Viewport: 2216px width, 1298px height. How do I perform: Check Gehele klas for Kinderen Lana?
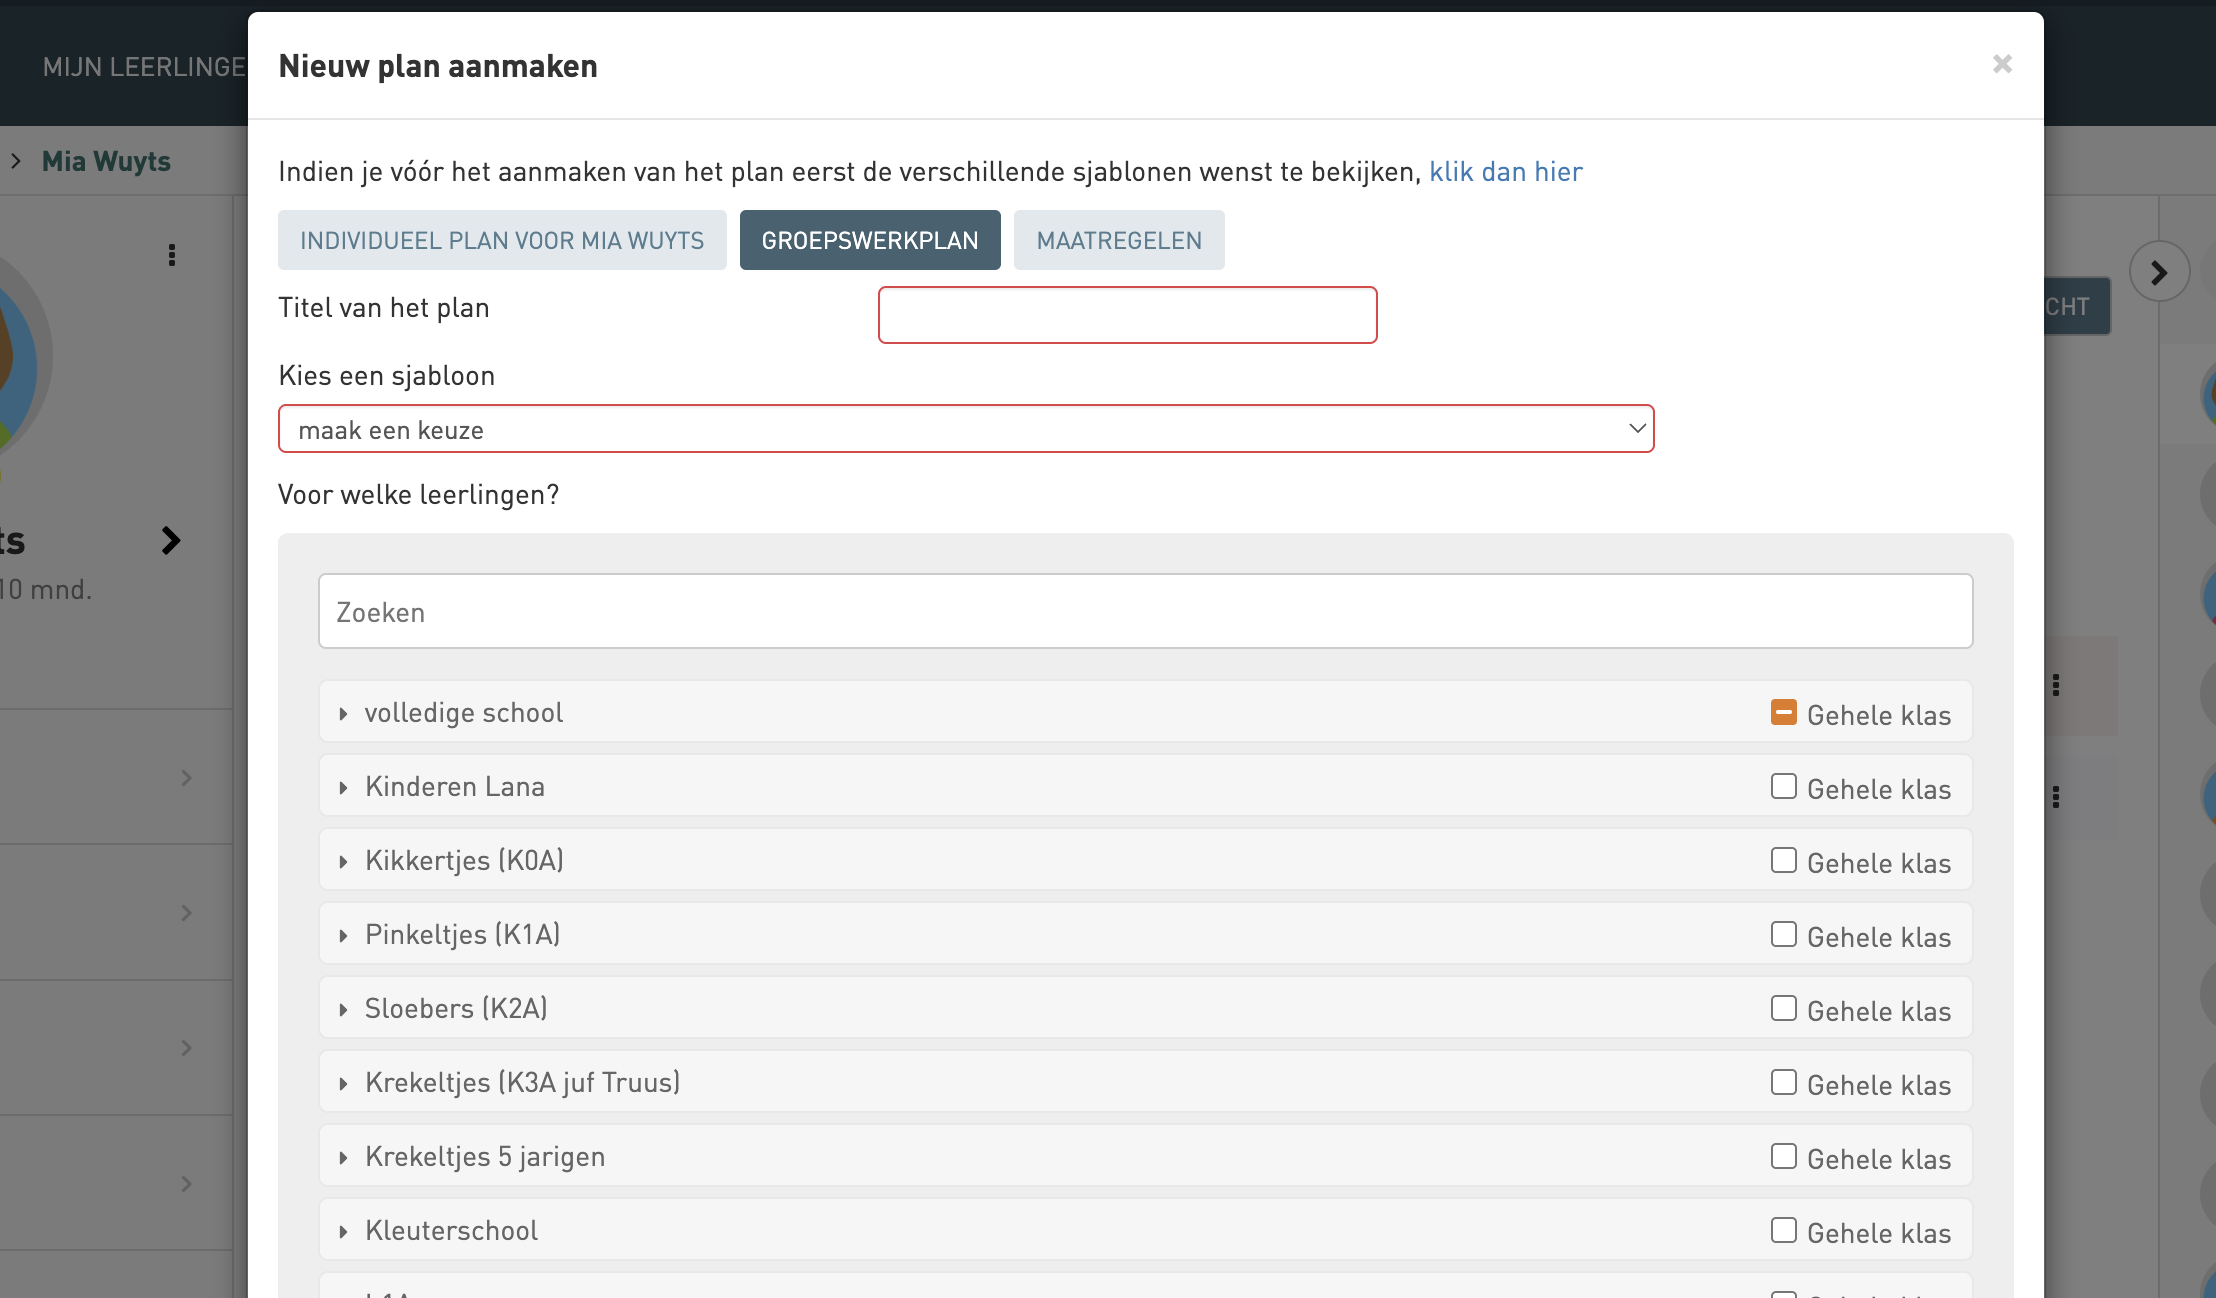coord(1783,786)
